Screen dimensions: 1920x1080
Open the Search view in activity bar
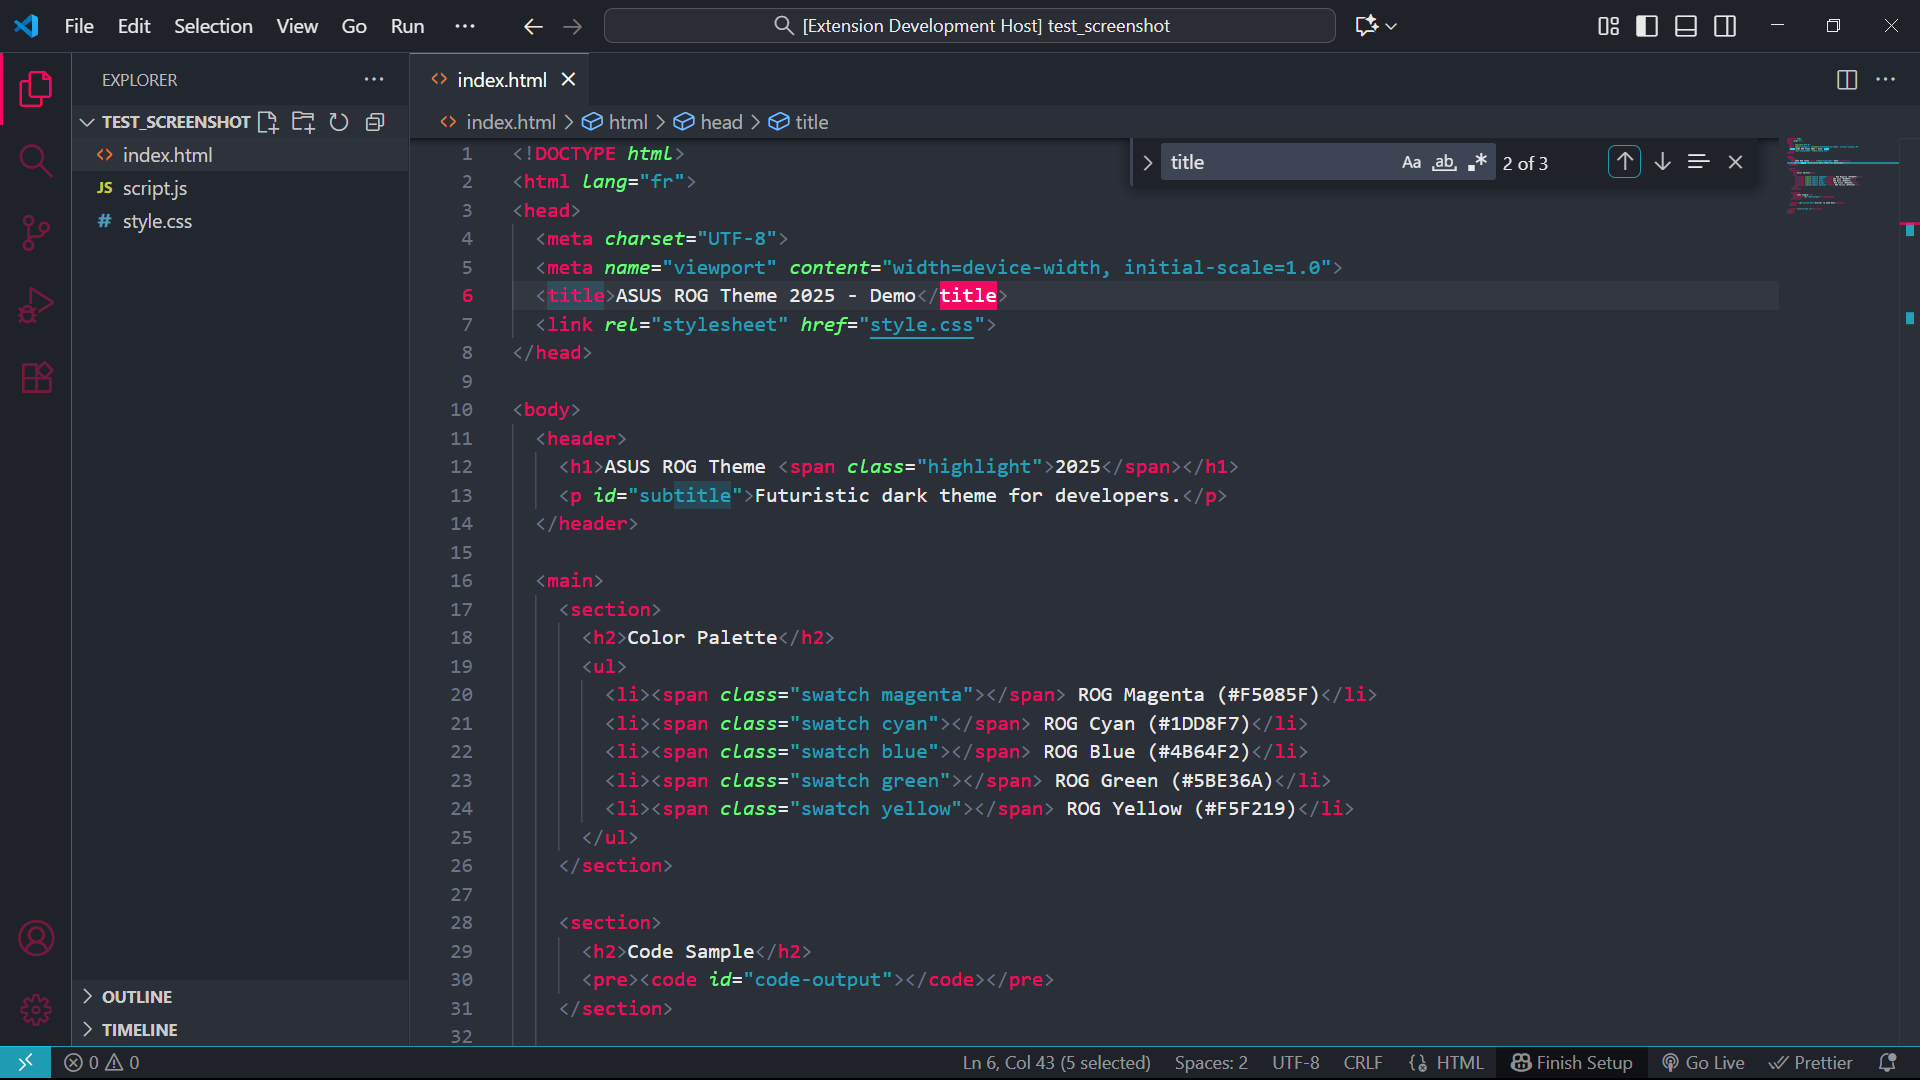pyautogui.click(x=36, y=160)
